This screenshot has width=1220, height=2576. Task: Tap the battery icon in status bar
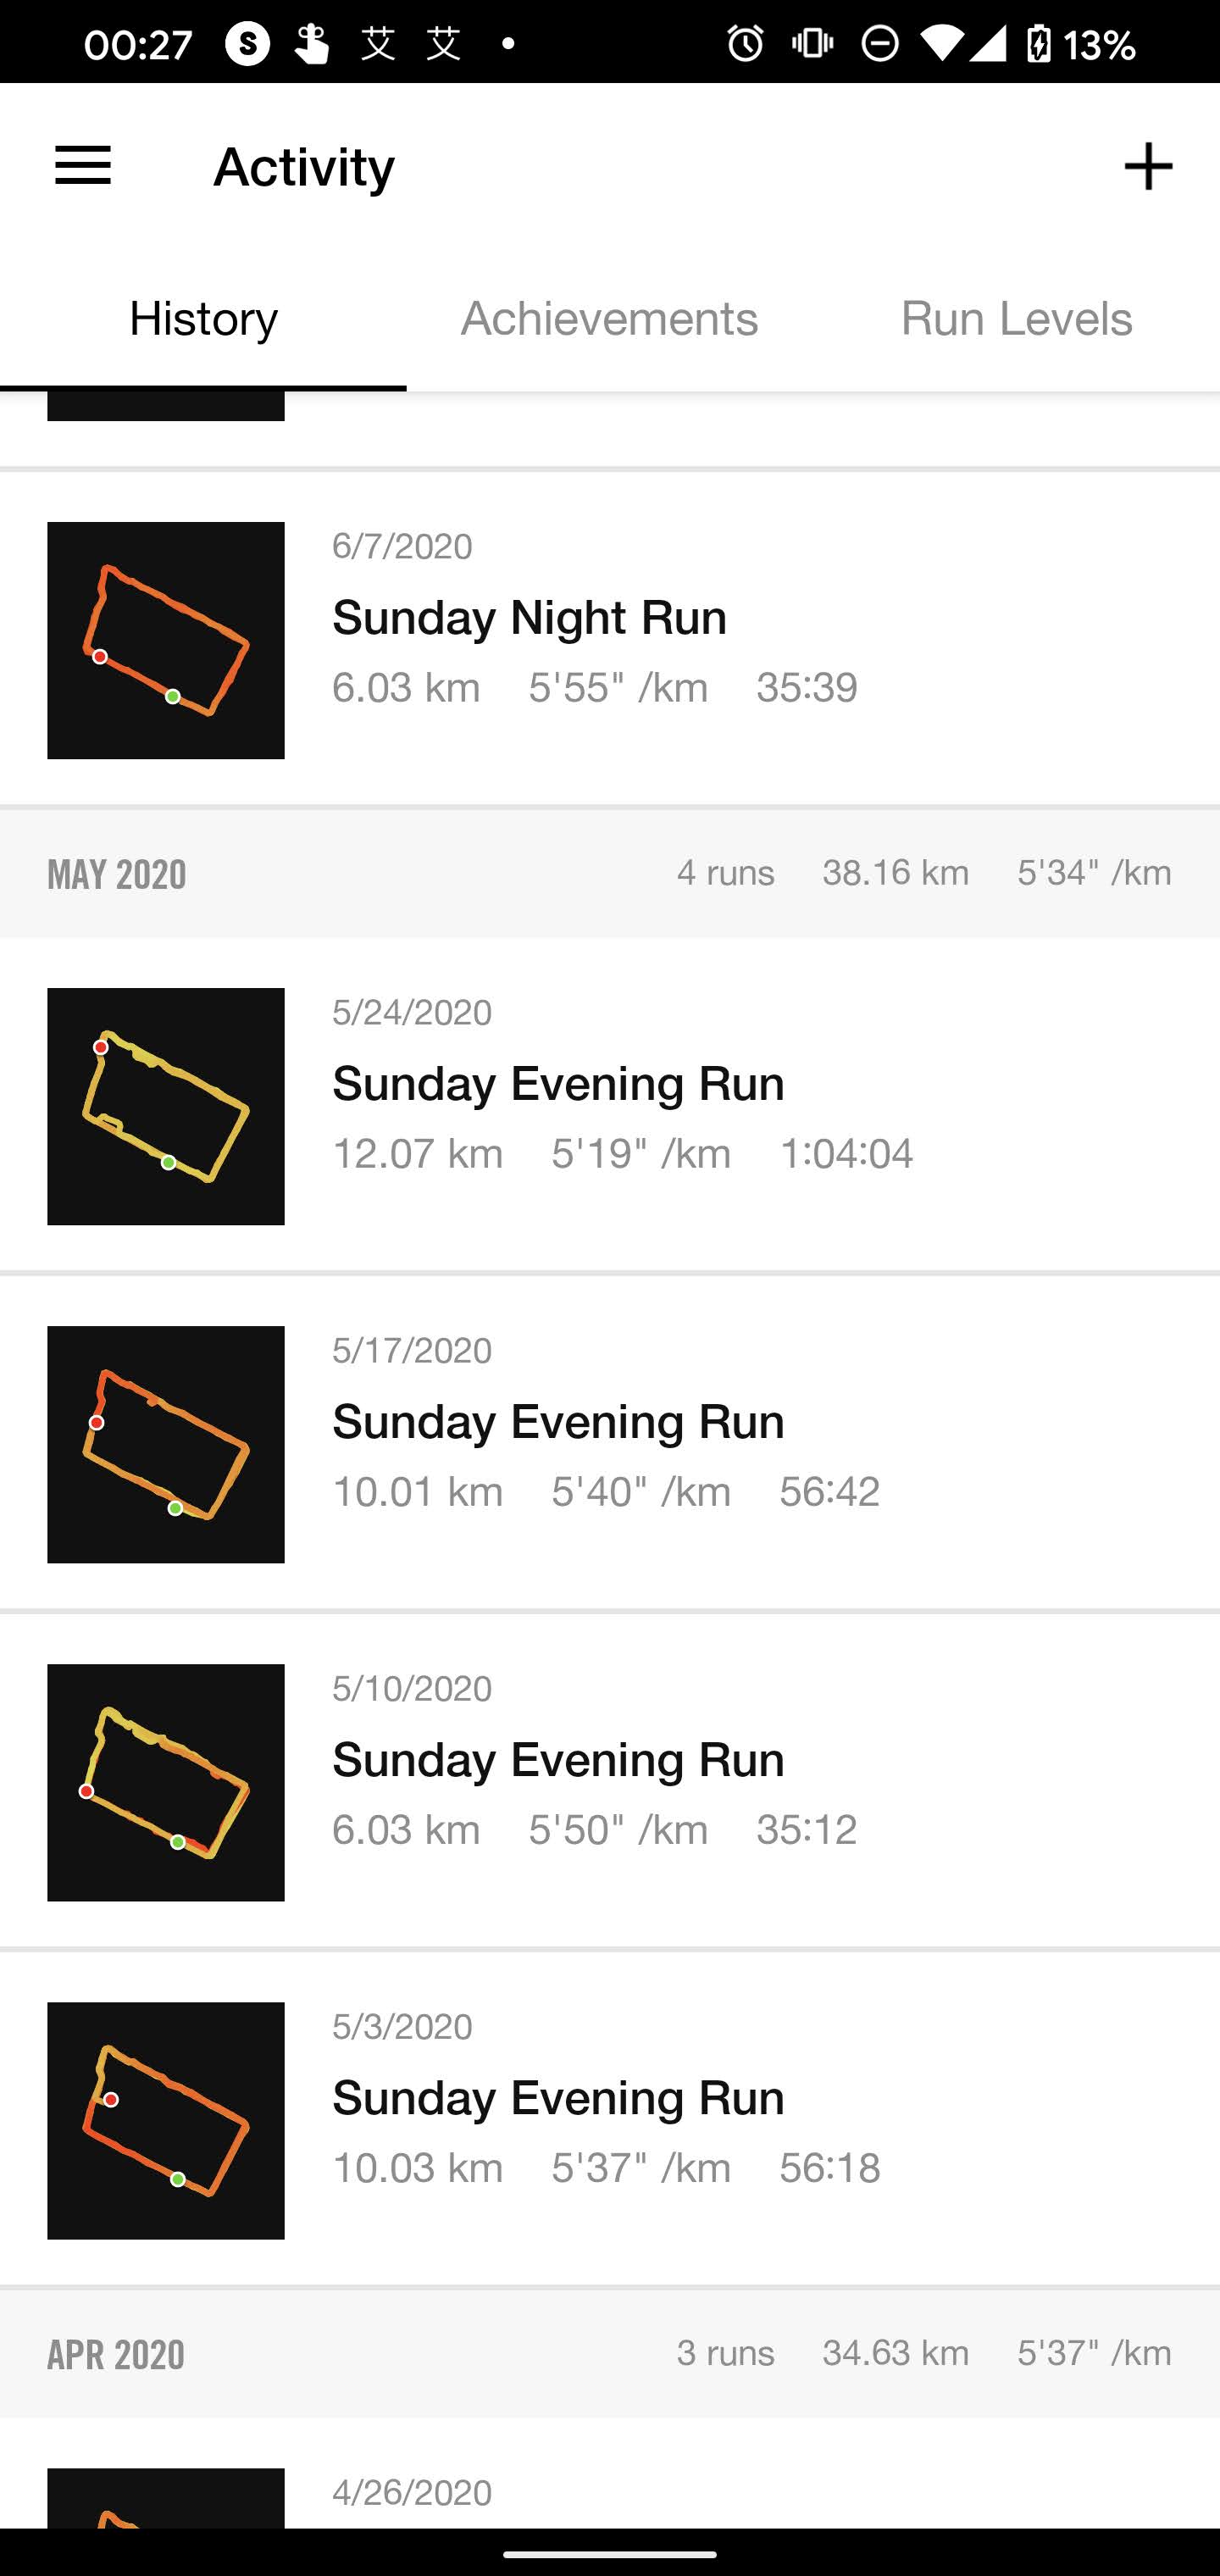(x=1039, y=44)
